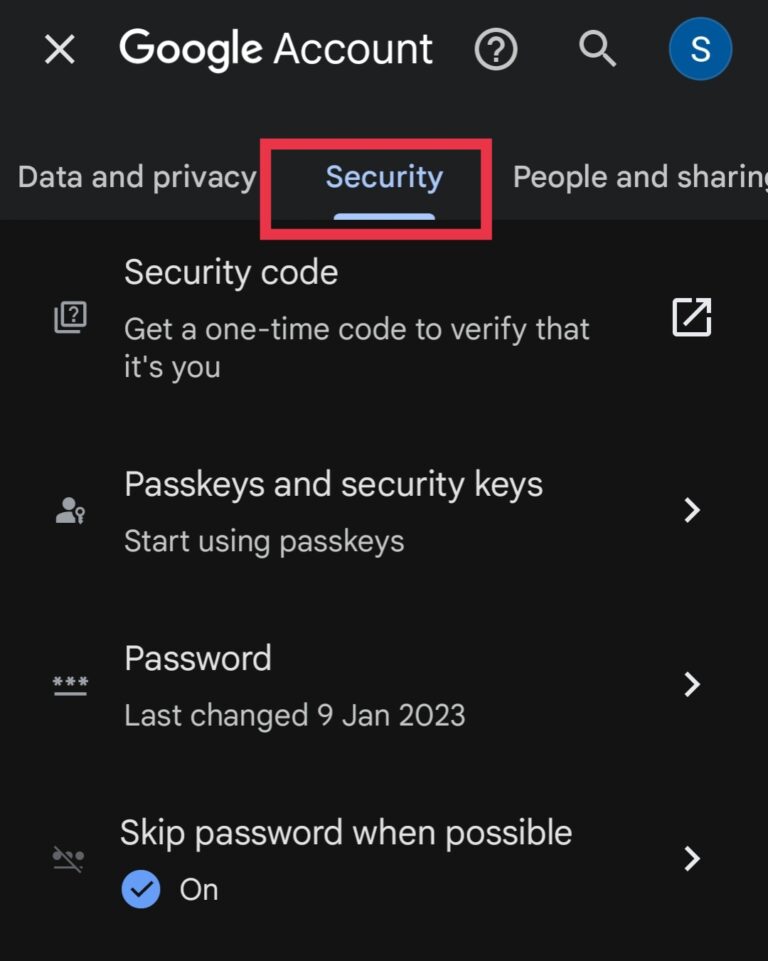Click the Skip password crossed-key icon
Viewport: 768px width, 961px height.
(x=70, y=858)
